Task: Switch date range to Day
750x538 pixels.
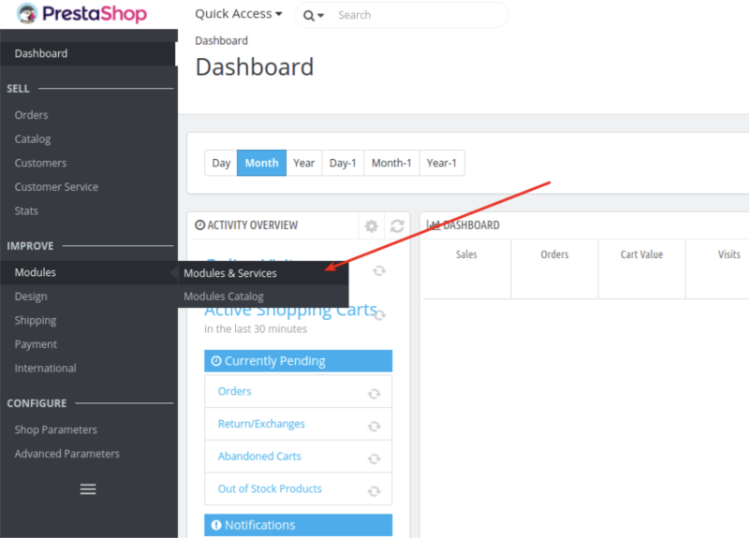Action: coord(221,163)
